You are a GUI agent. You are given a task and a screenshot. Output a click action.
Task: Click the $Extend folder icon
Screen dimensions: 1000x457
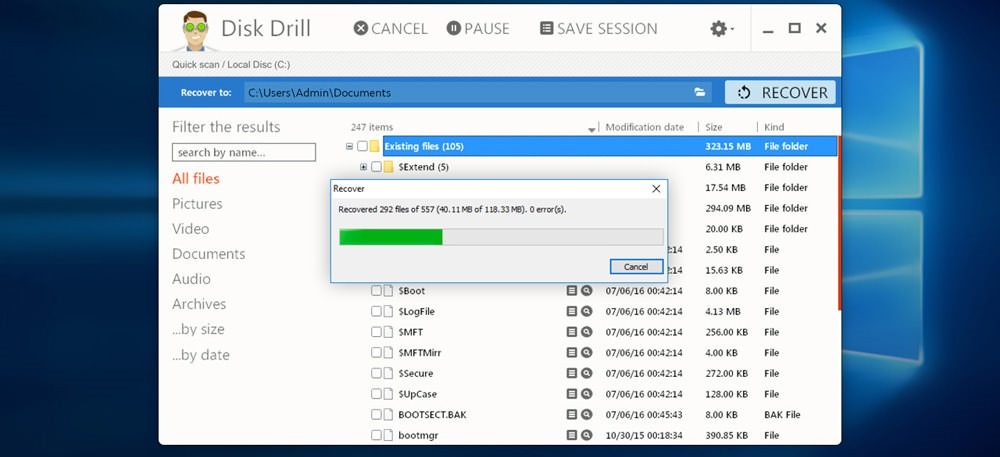pos(388,167)
